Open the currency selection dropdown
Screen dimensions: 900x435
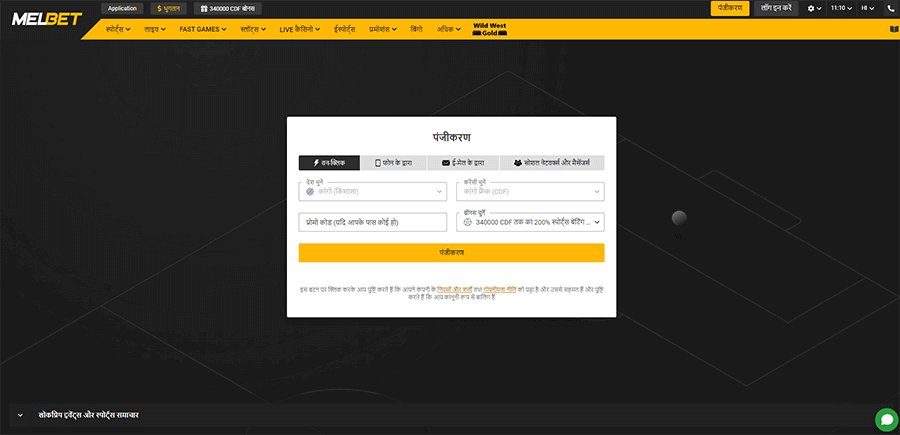[x=530, y=192]
